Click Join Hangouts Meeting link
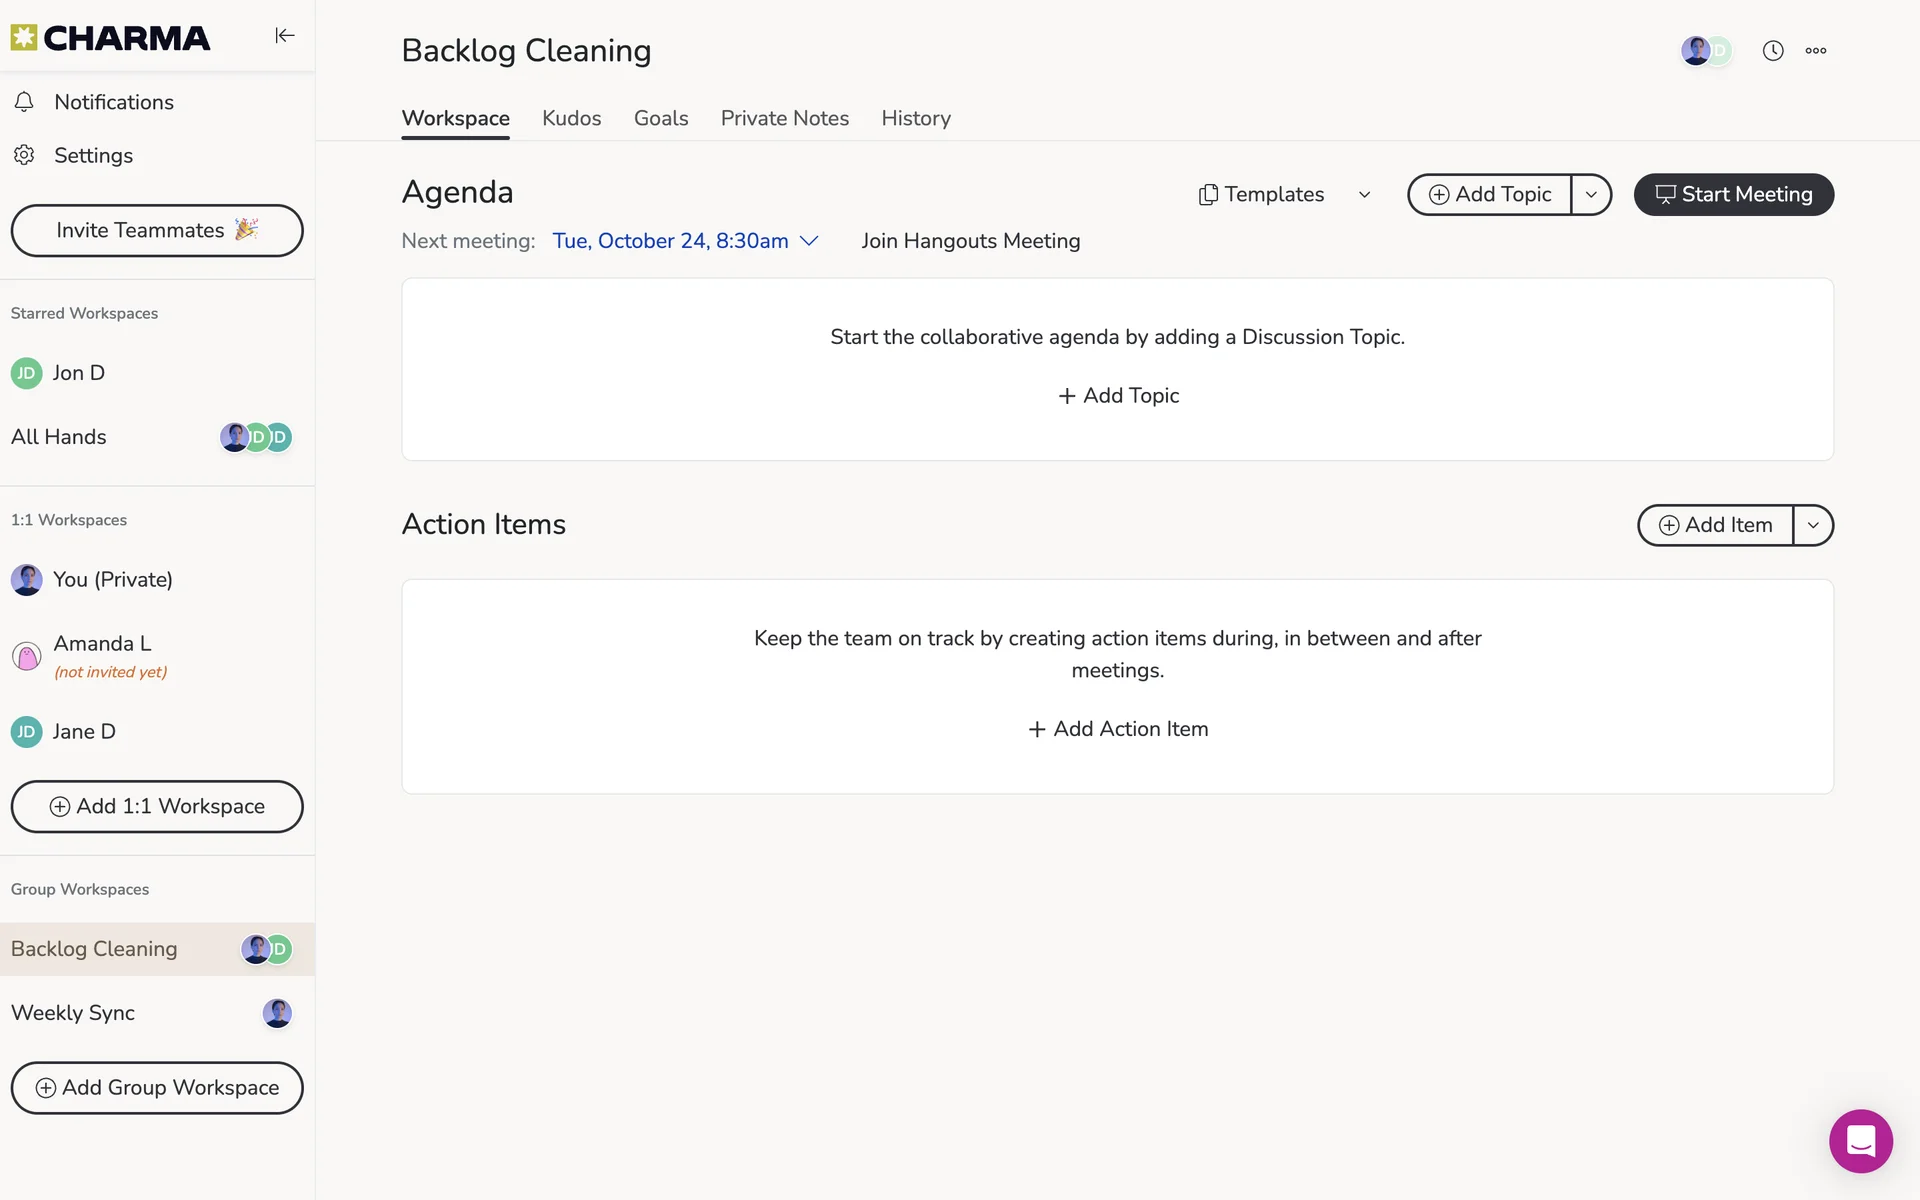 (x=970, y=241)
